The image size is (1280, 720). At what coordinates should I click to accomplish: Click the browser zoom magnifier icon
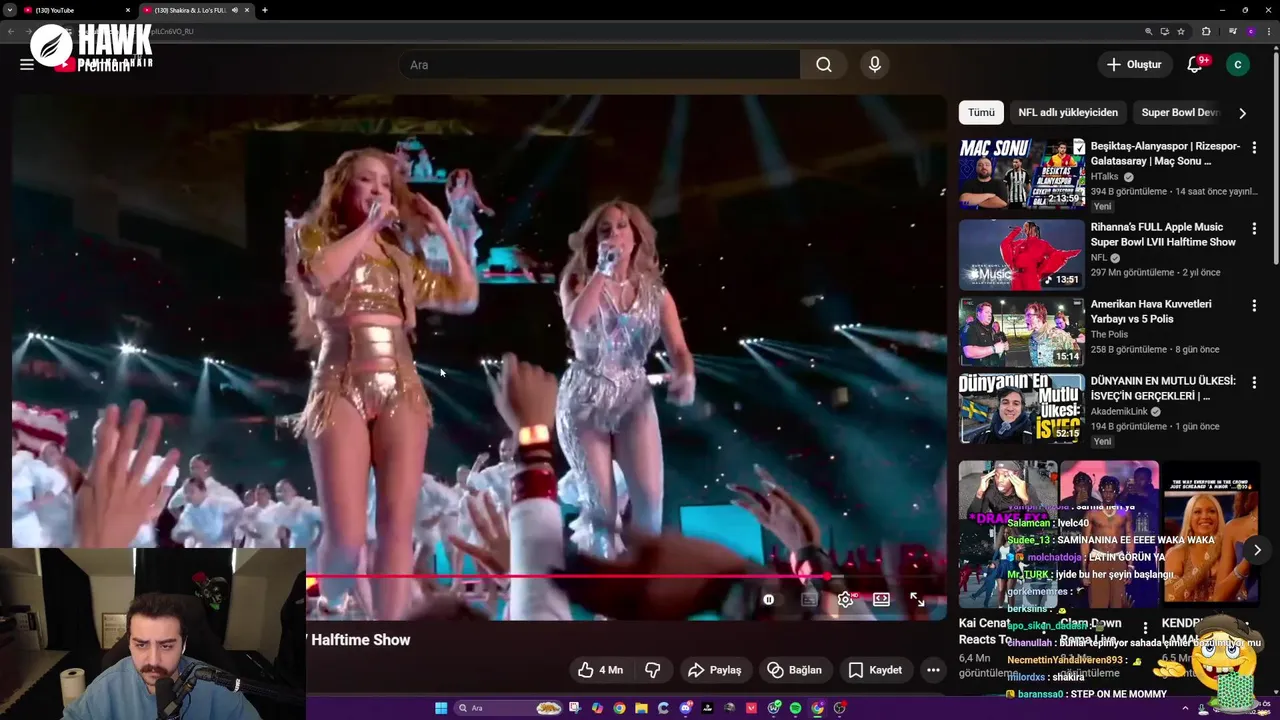pos(1149,31)
